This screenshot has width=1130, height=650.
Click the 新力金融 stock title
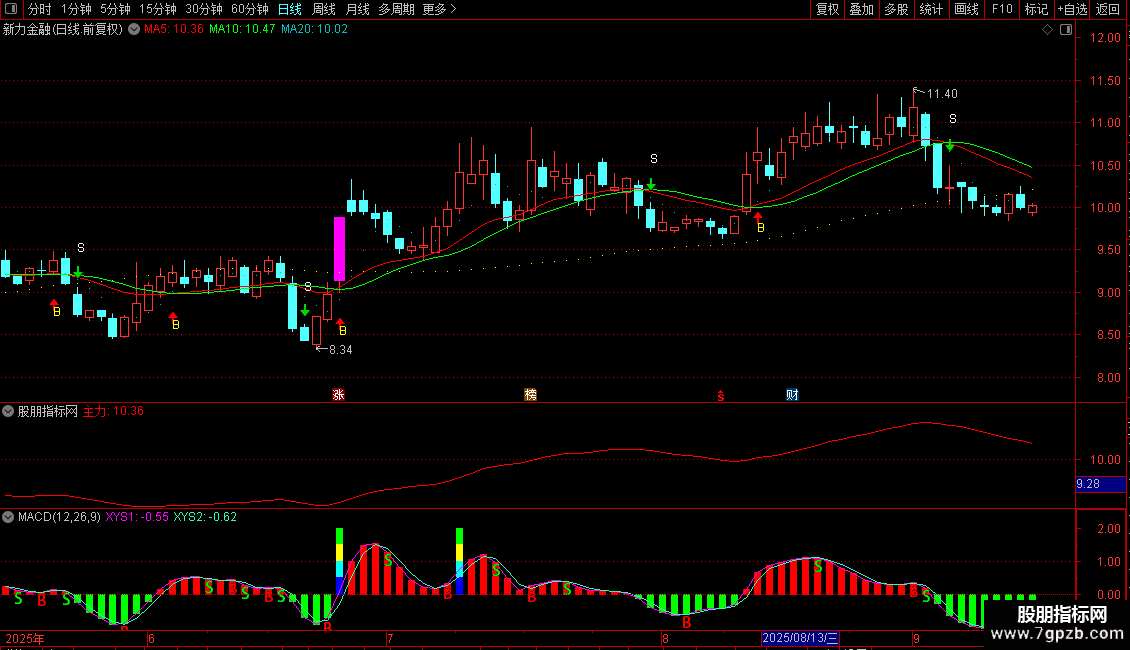coord(63,30)
